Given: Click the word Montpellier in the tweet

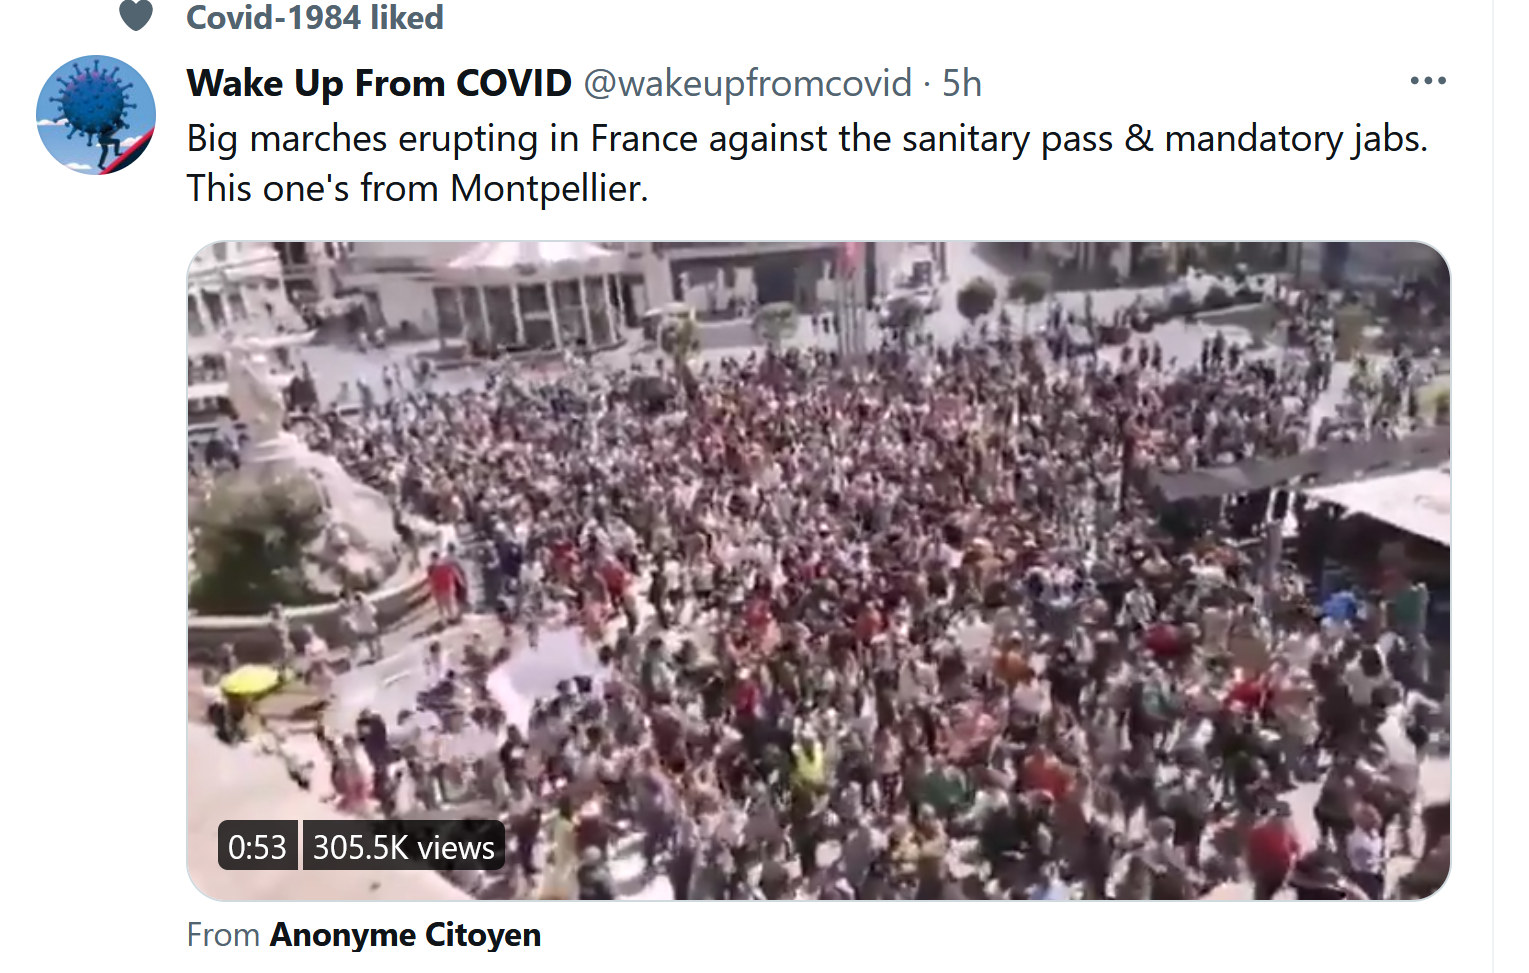Looking at the screenshot, I should (x=548, y=188).
